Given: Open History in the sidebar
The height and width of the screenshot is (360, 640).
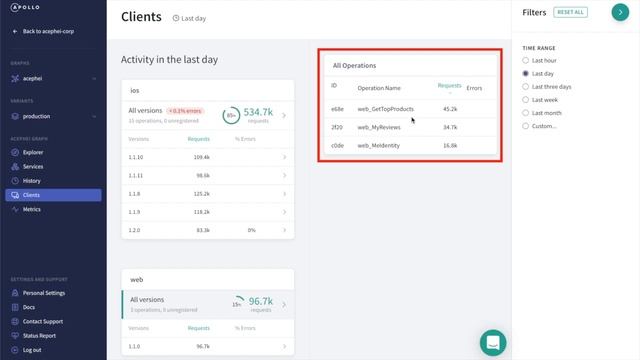Looking at the screenshot, I should coord(32,181).
